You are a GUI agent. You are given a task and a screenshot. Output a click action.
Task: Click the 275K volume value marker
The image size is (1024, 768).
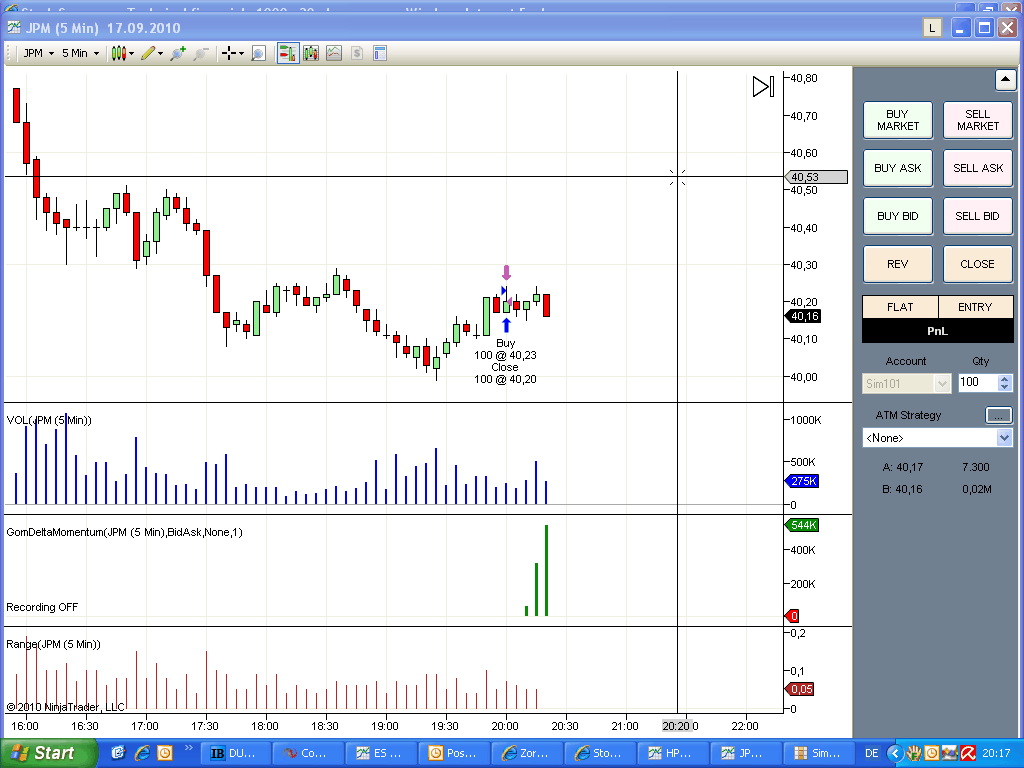point(802,481)
